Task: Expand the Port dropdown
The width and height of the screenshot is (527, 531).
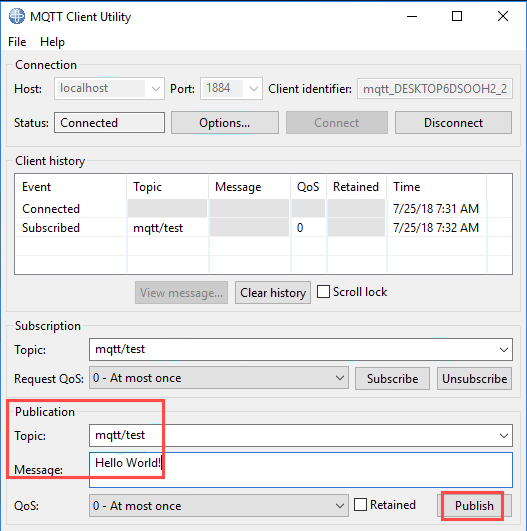Action: [253, 89]
